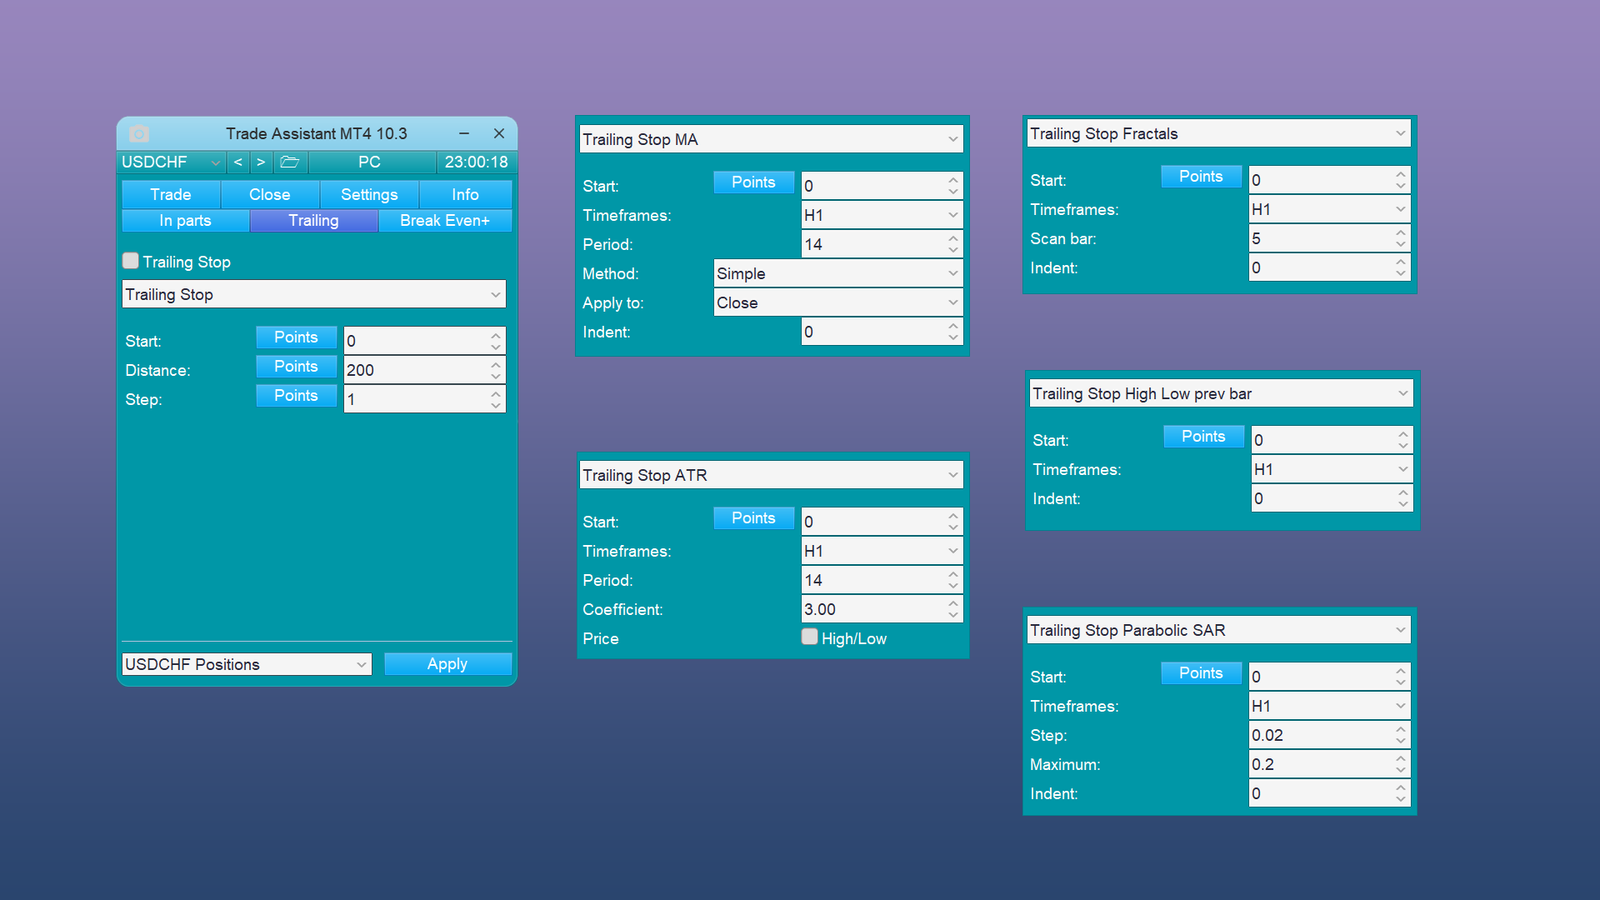The height and width of the screenshot is (900, 1600).
Task: Click Indent field in Trailing Stop MA panel
Action: tap(882, 332)
